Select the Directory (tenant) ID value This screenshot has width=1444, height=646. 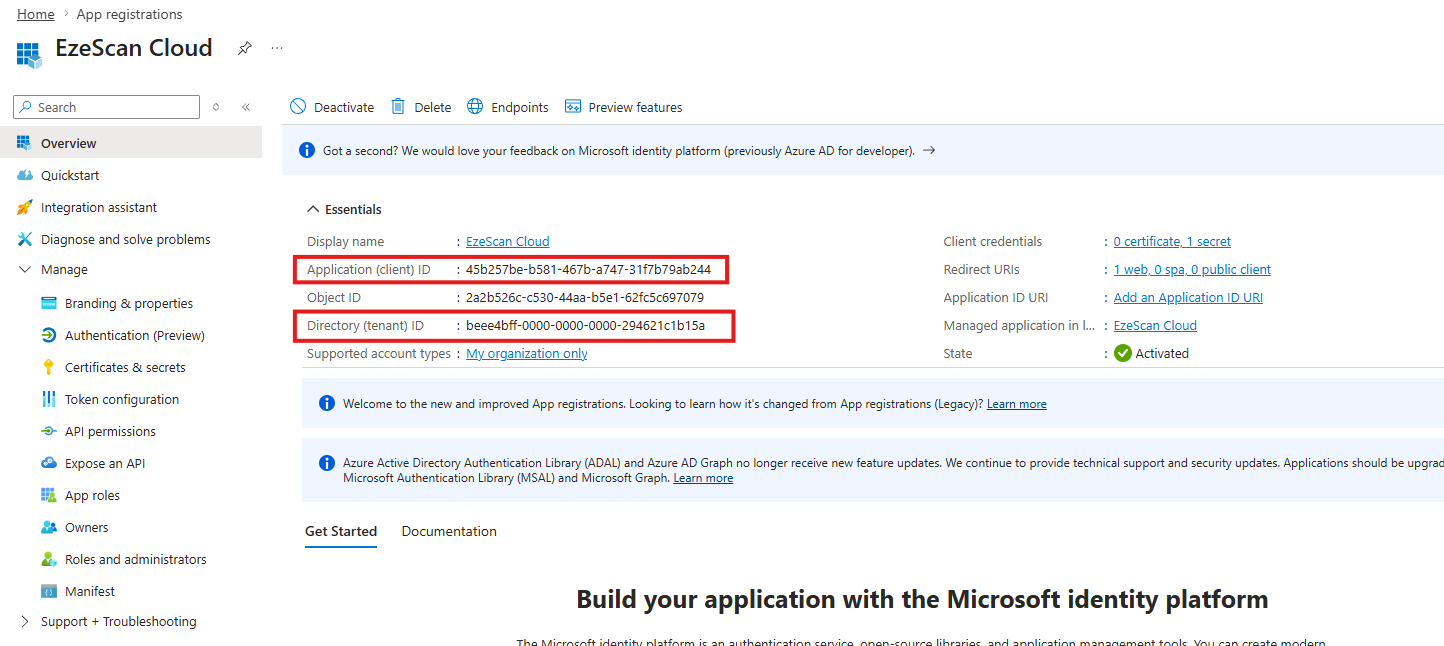[585, 325]
